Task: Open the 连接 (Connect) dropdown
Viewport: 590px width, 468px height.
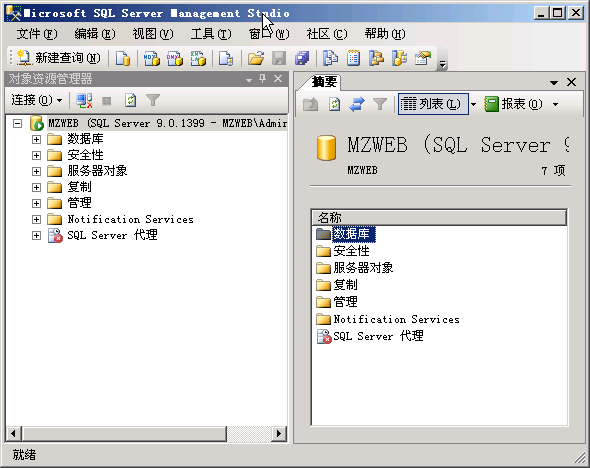Action: (x=37, y=100)
